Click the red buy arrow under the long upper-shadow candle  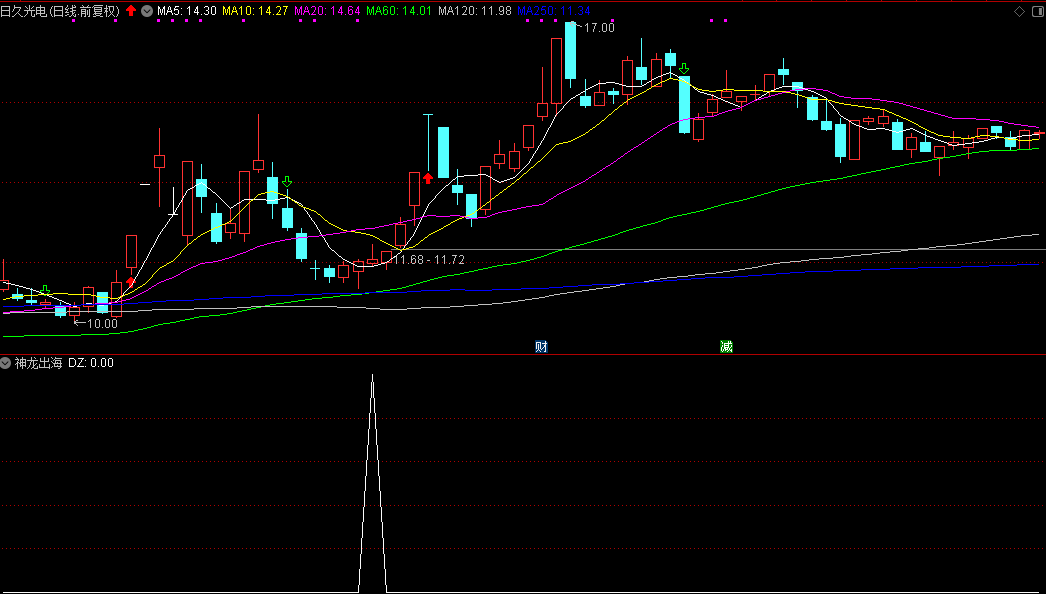428,178
